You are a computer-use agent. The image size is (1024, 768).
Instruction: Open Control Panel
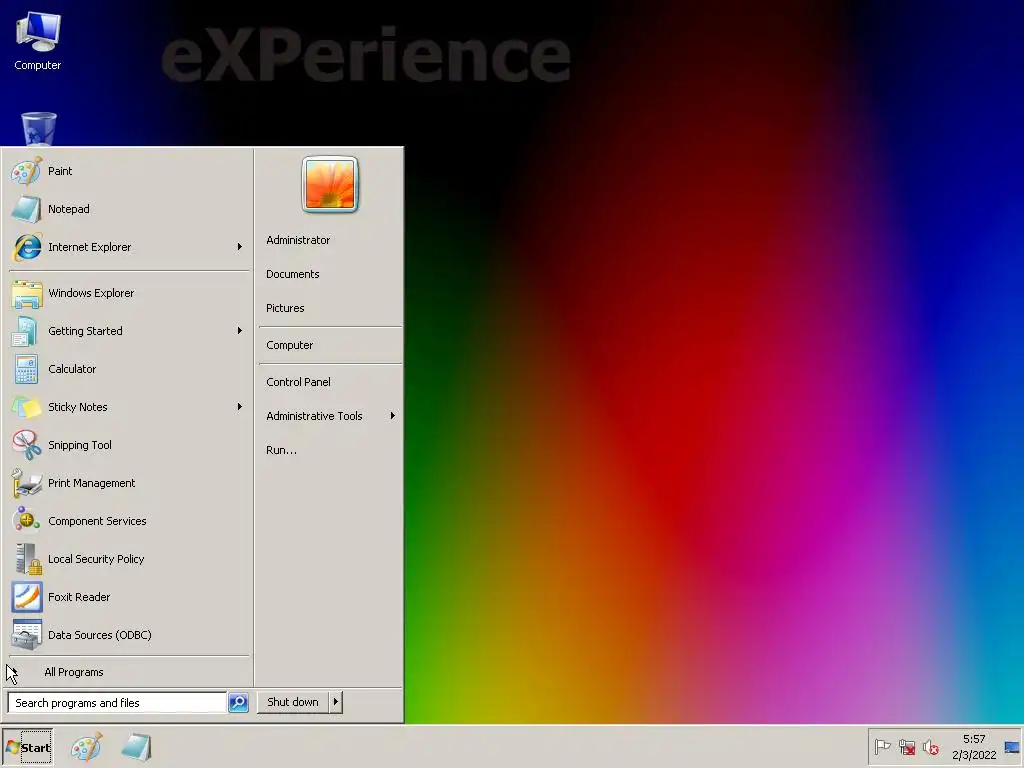[298, 382]
